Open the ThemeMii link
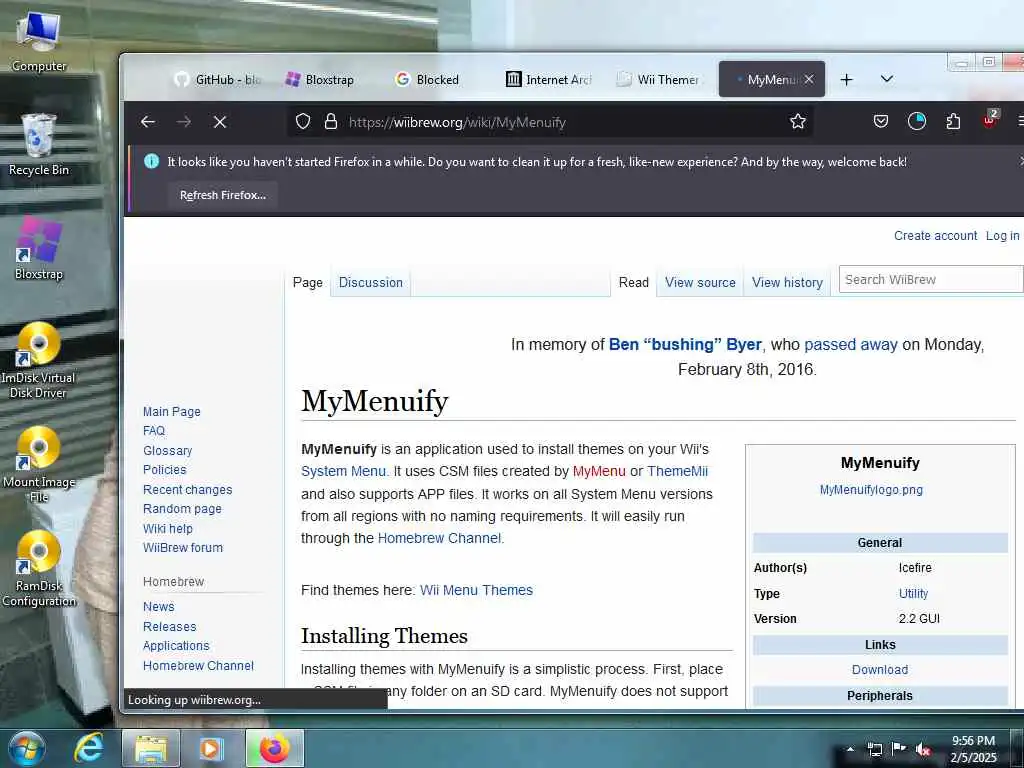 [677, 471]
